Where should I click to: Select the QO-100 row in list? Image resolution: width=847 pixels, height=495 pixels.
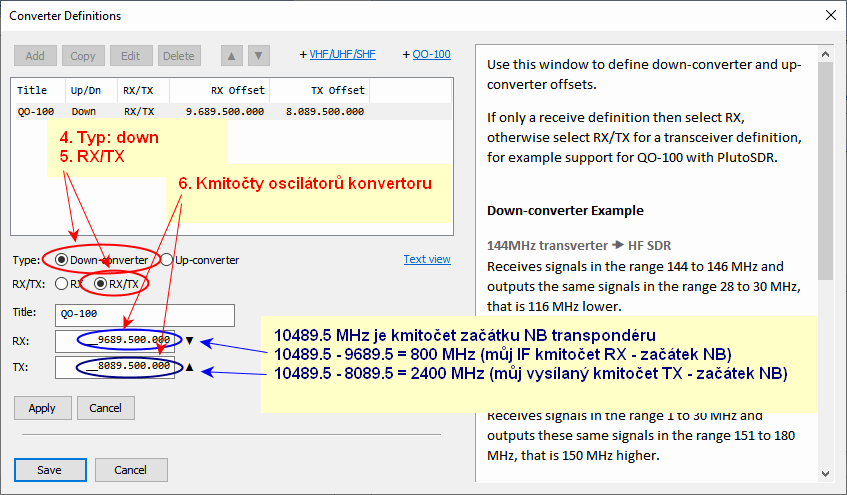coord(150,112)
